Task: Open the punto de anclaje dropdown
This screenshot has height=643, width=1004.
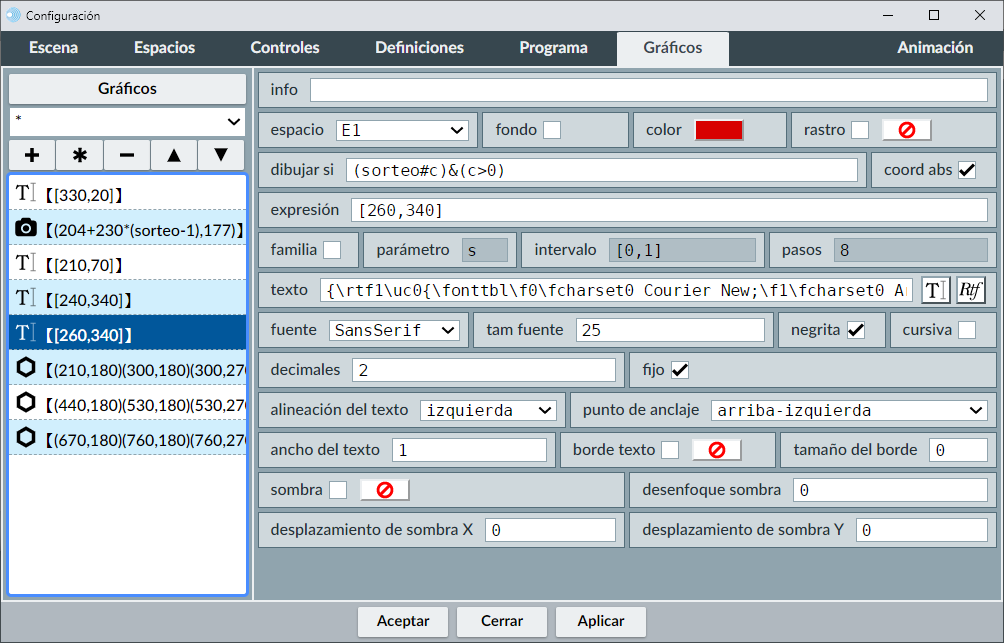Action: (849, 410)
